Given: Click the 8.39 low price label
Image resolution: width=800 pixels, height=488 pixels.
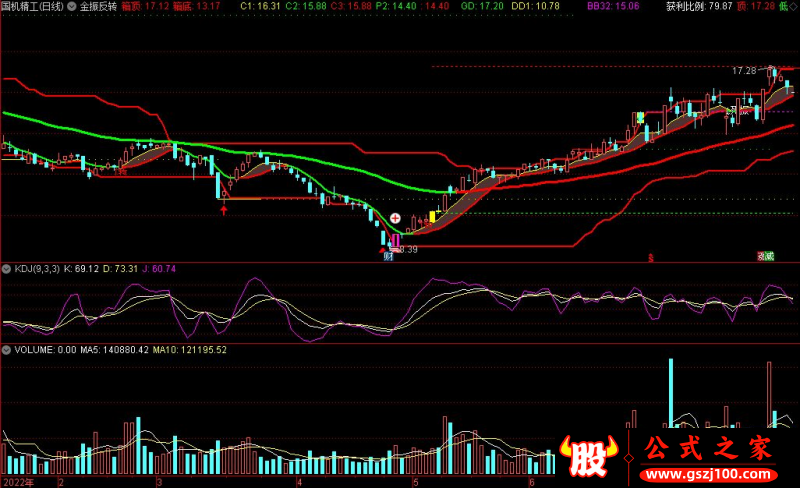Looking at the screenshot, I should pos(408,250).
